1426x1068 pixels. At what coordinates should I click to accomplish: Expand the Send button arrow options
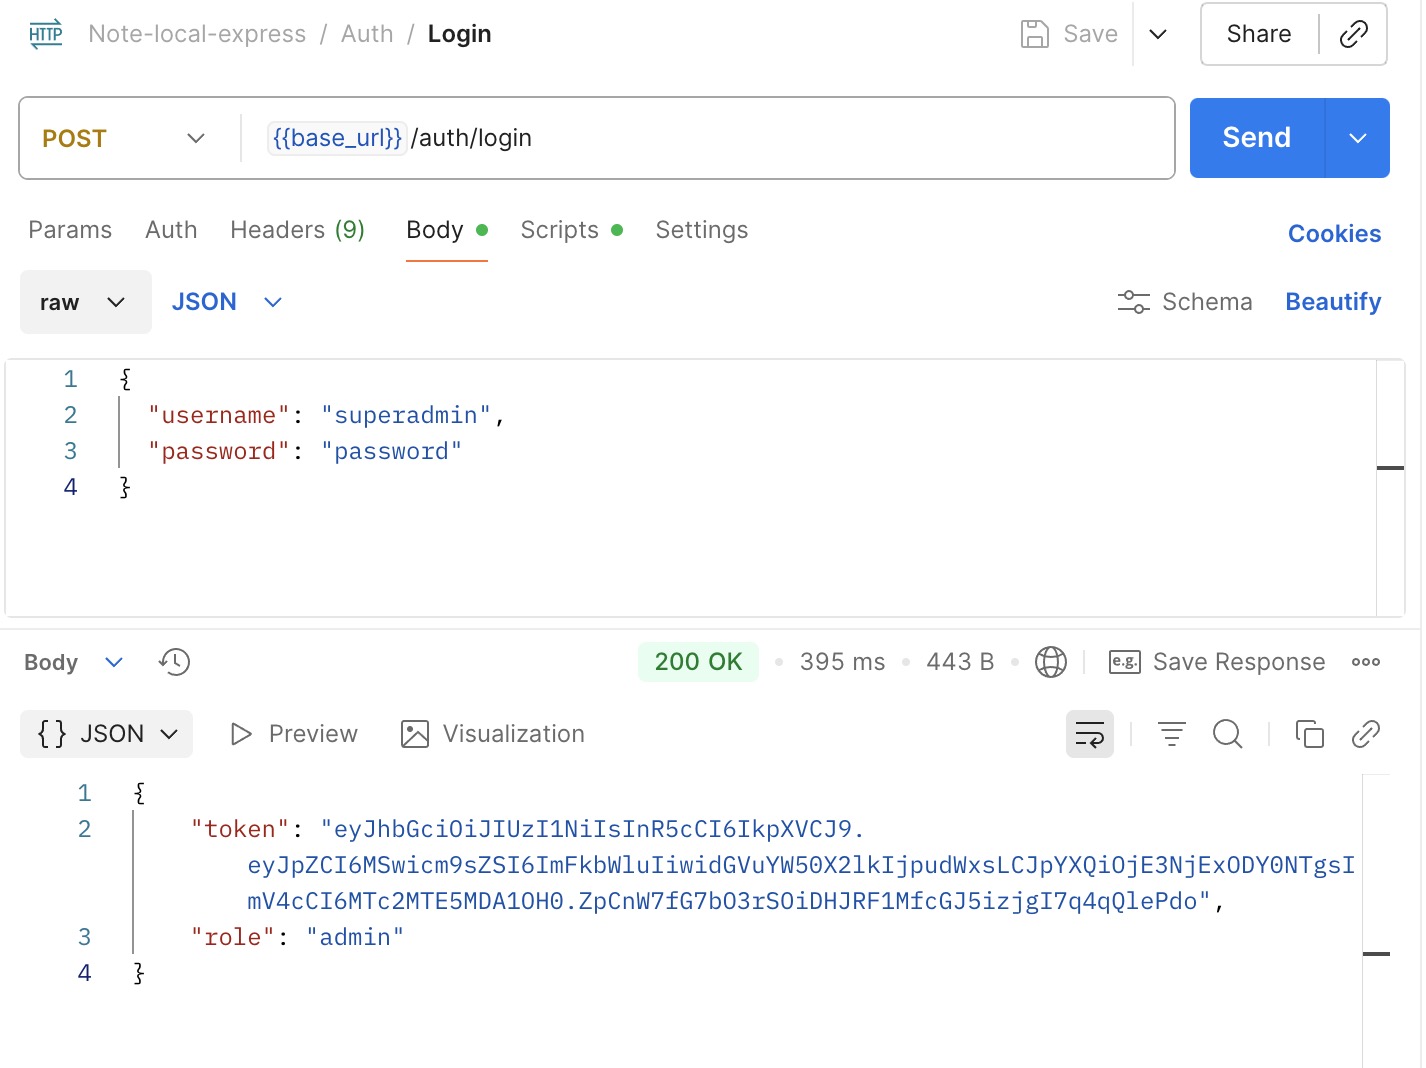pyautogui.click(x=1357, y=138)
